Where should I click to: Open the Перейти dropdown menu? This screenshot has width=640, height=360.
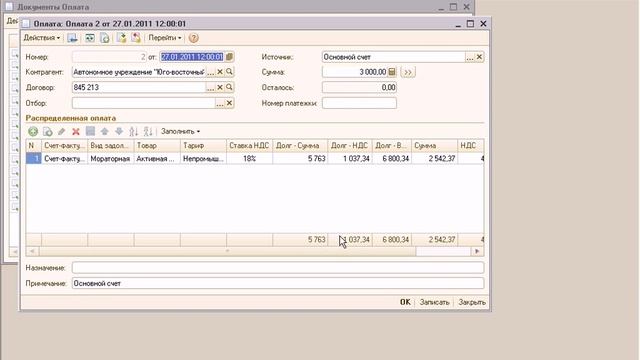(x=165, y=38)
